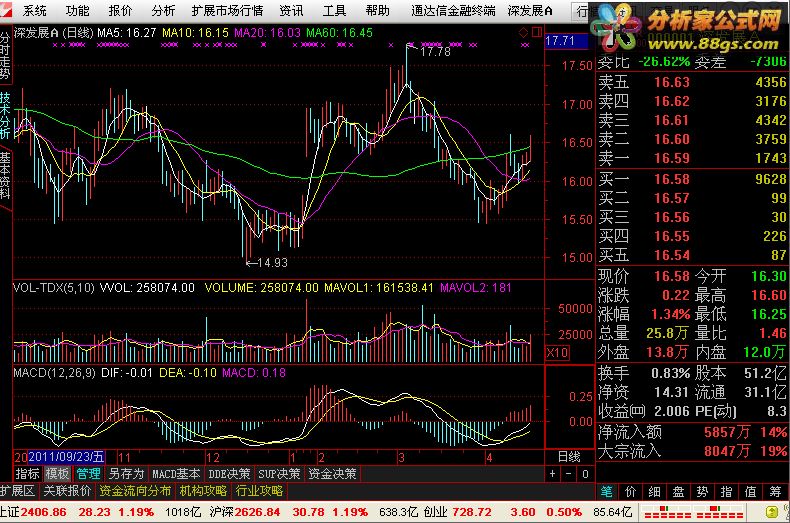Screen dimensions: 790x523
Task: Click the 买一 price 16.58
Action: click(672, 179)
